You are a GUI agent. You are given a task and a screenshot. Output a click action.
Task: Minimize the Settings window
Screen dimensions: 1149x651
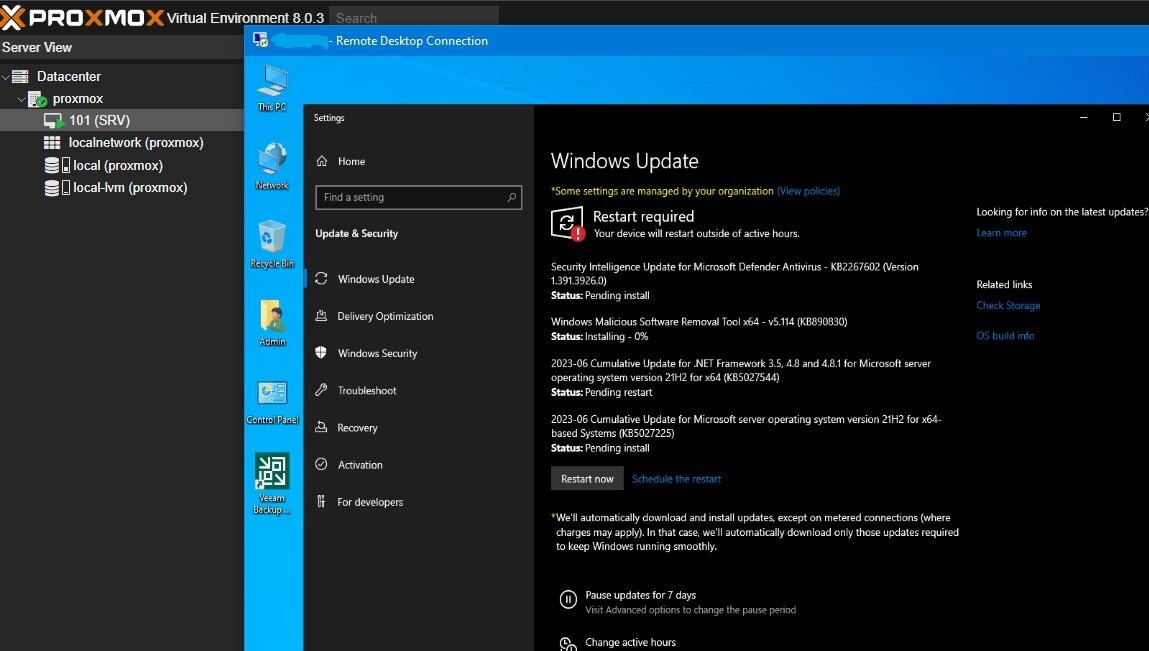pyautogui.click(x=1083, y=117)
